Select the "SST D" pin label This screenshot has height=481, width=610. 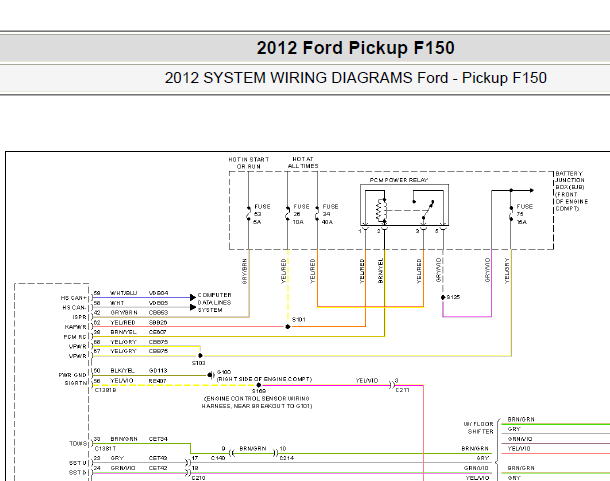(x=77, y=472)
